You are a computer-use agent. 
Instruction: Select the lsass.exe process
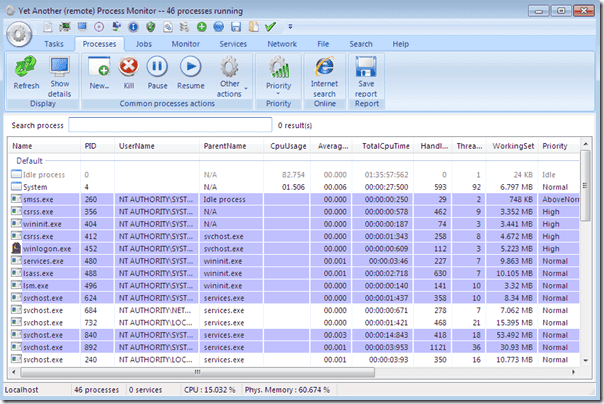(x=294, y=273)
